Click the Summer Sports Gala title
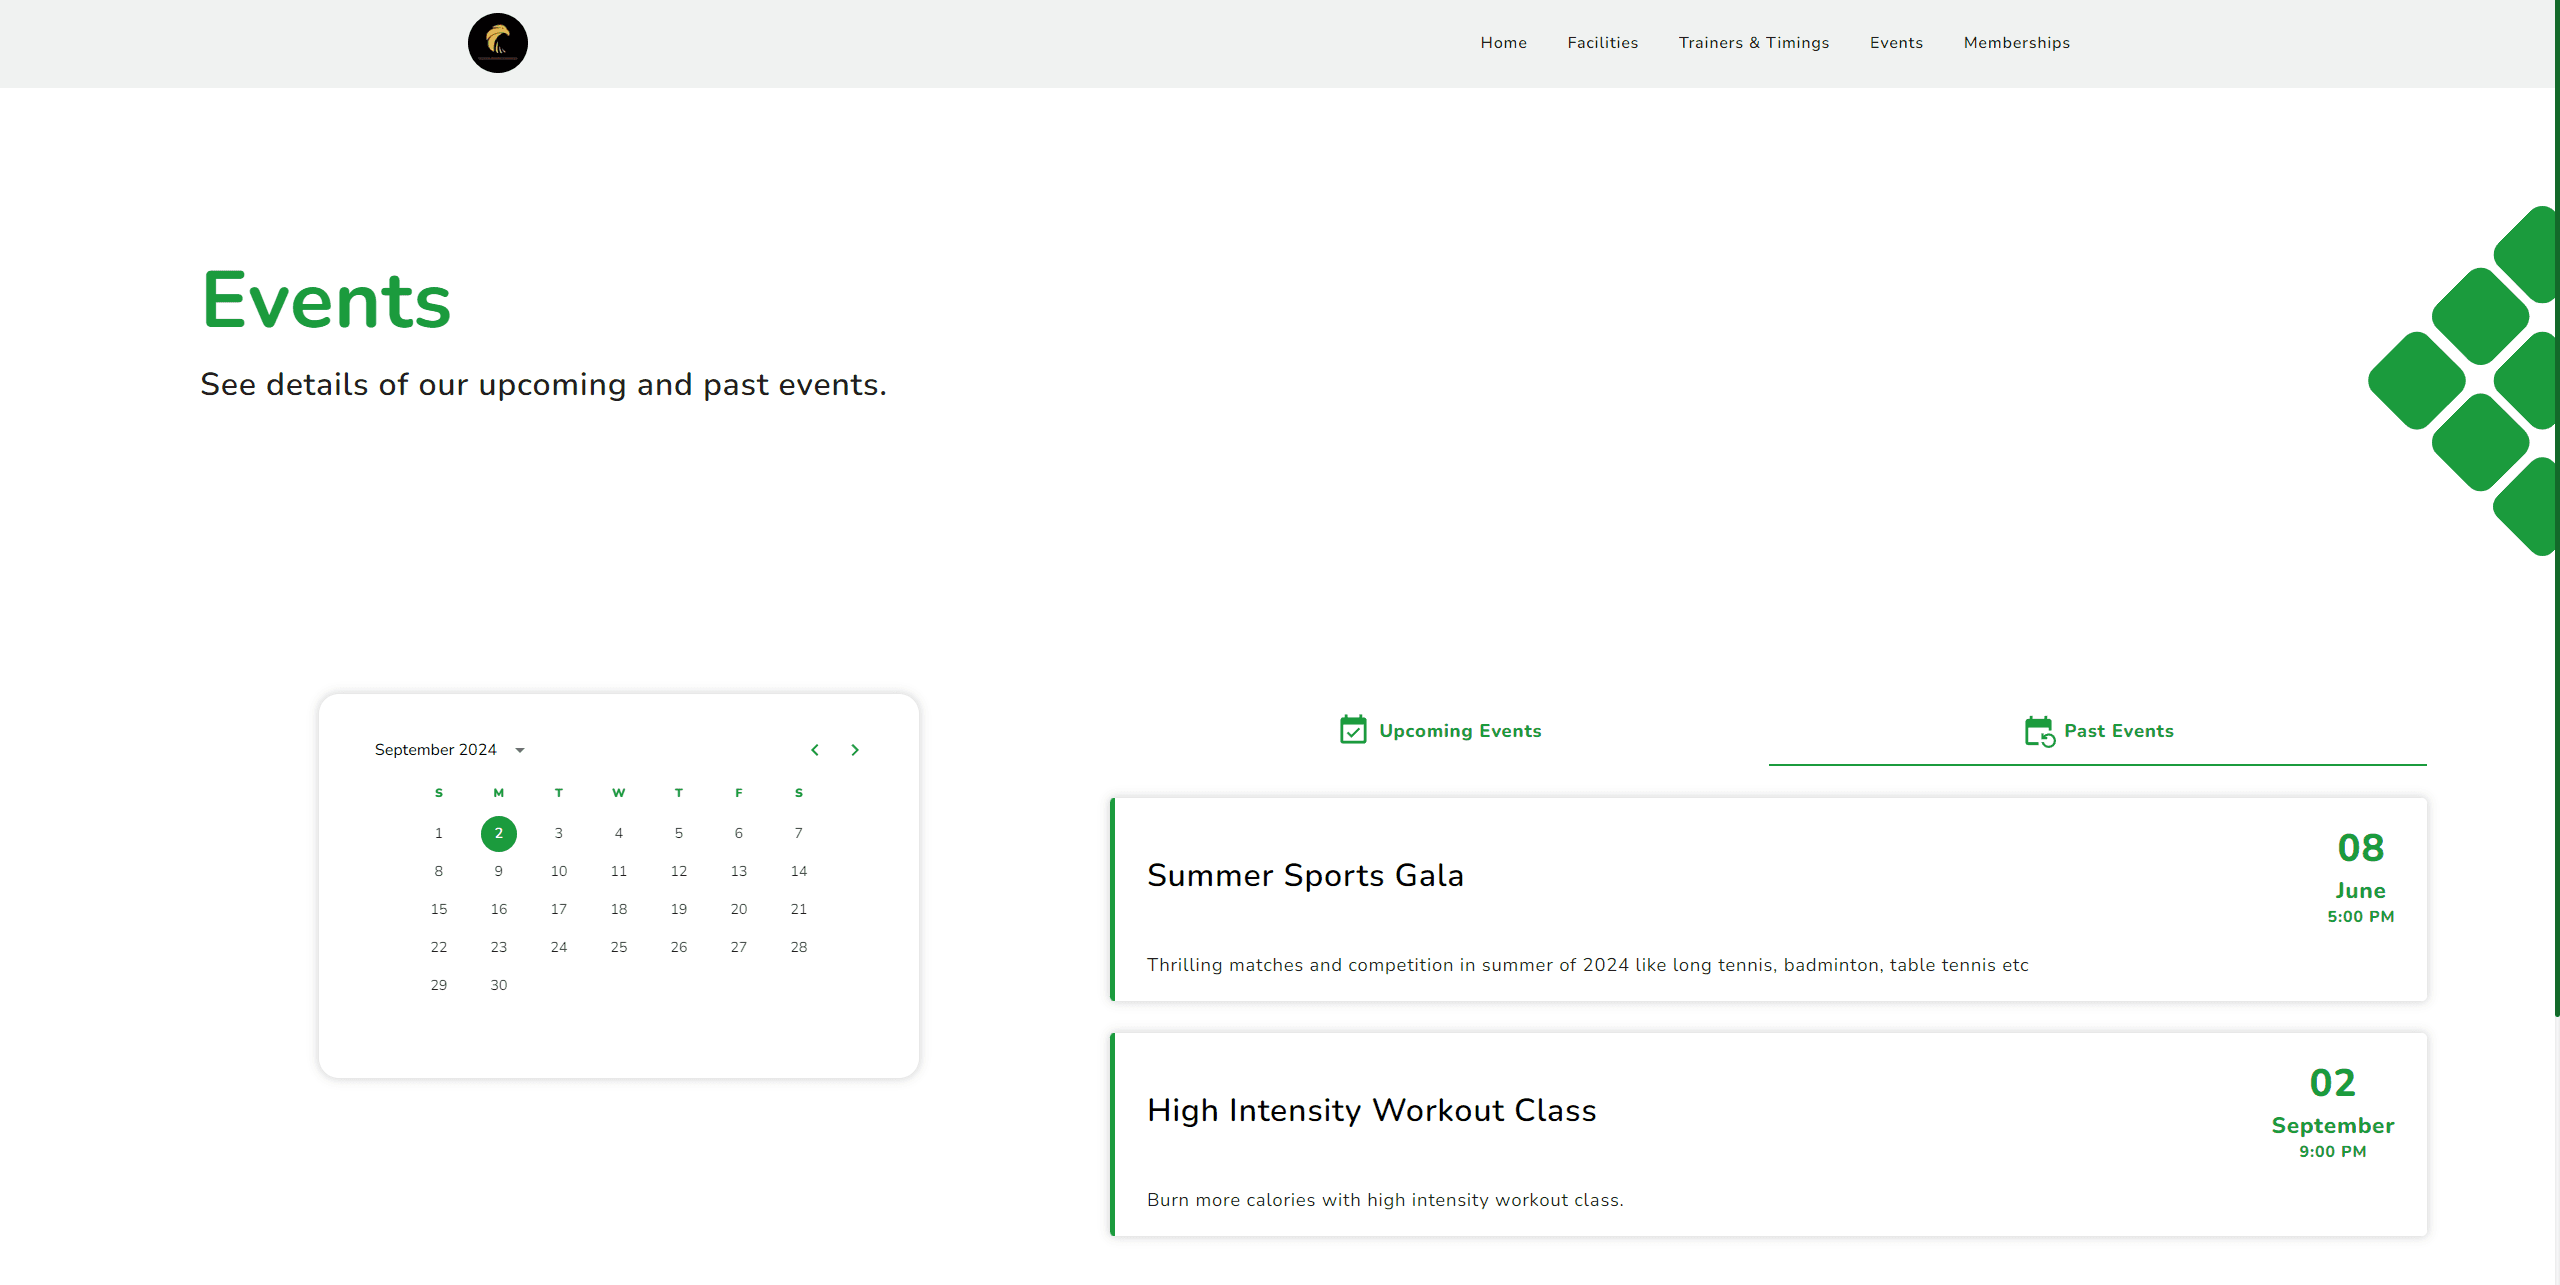Viewport: 2560px width, 1285px height. pos(1305,875)
